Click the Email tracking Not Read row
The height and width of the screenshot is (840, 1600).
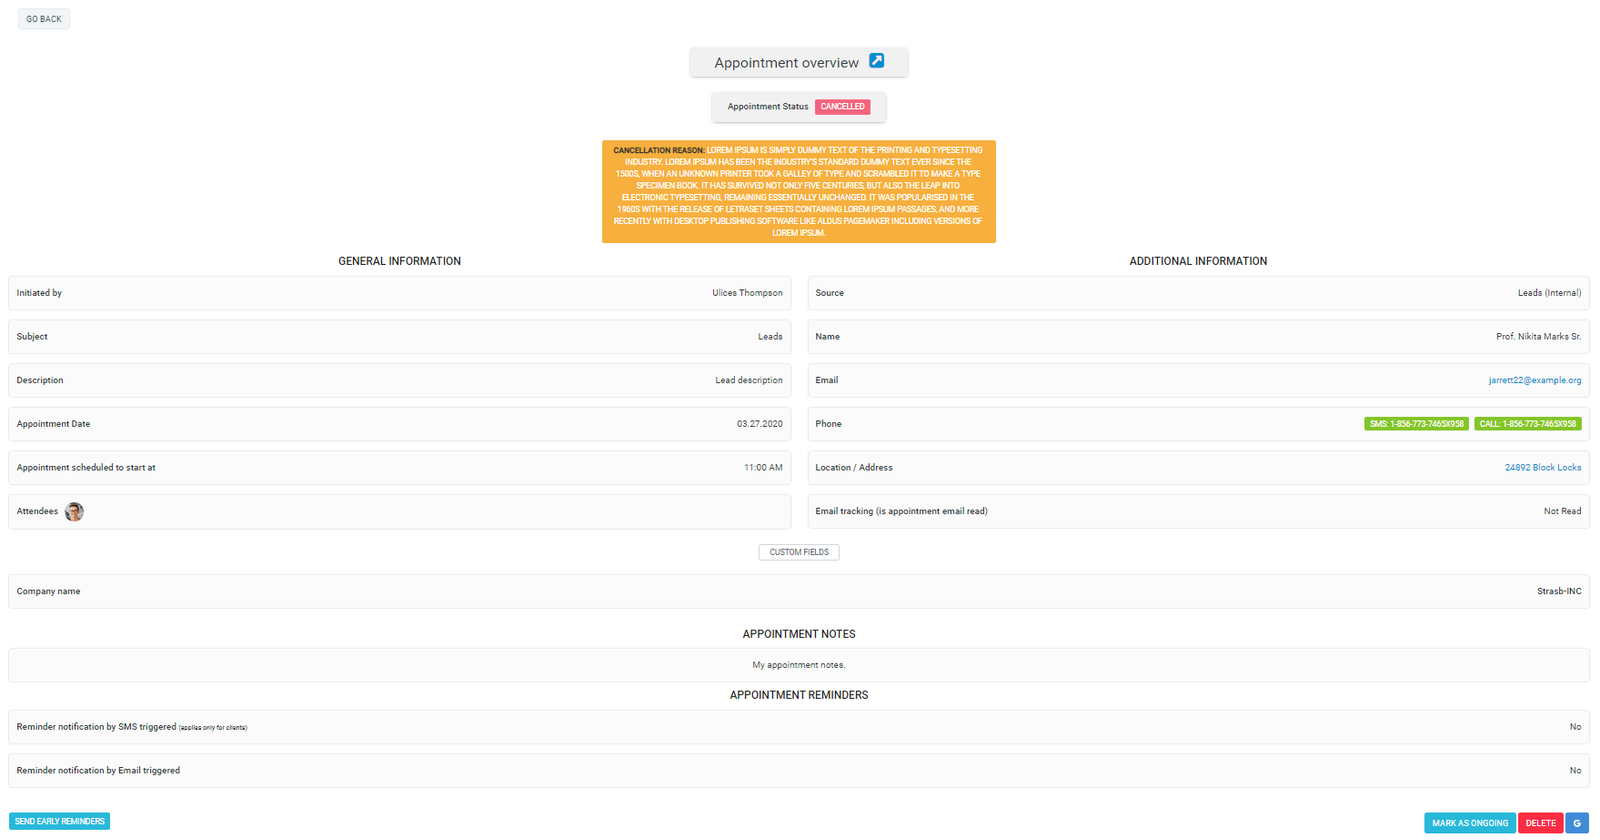pyautogui.click(x=1197, y=512)
